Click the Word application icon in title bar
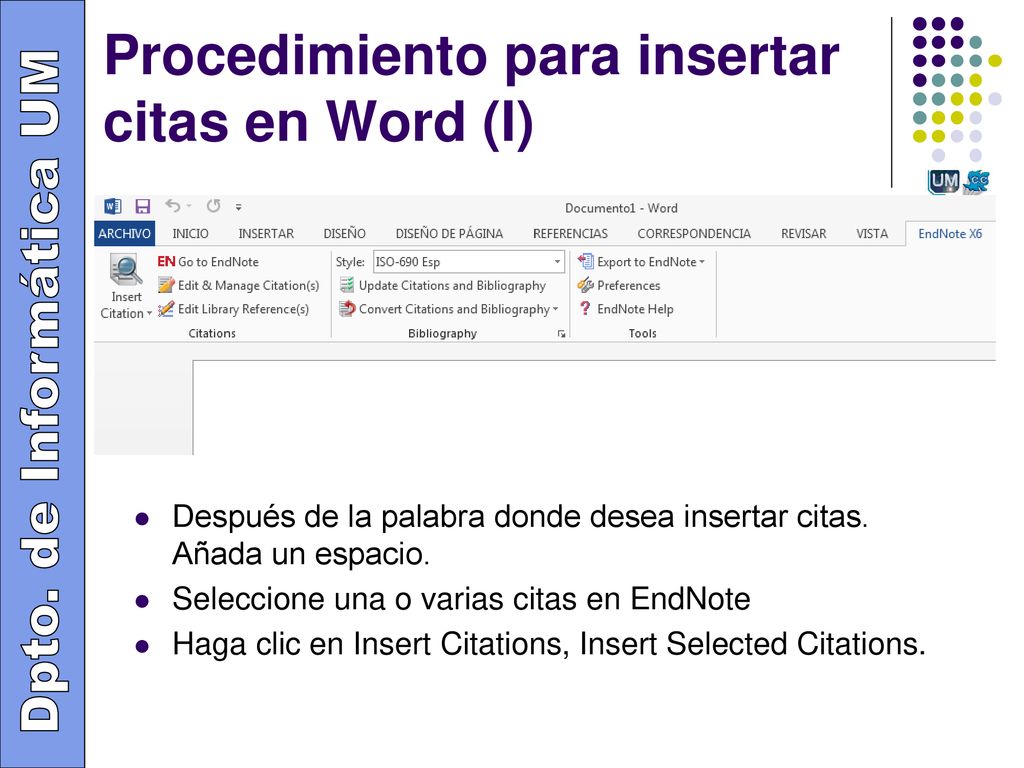Viewport: 1024px width, 768px height. pos(112,206)
